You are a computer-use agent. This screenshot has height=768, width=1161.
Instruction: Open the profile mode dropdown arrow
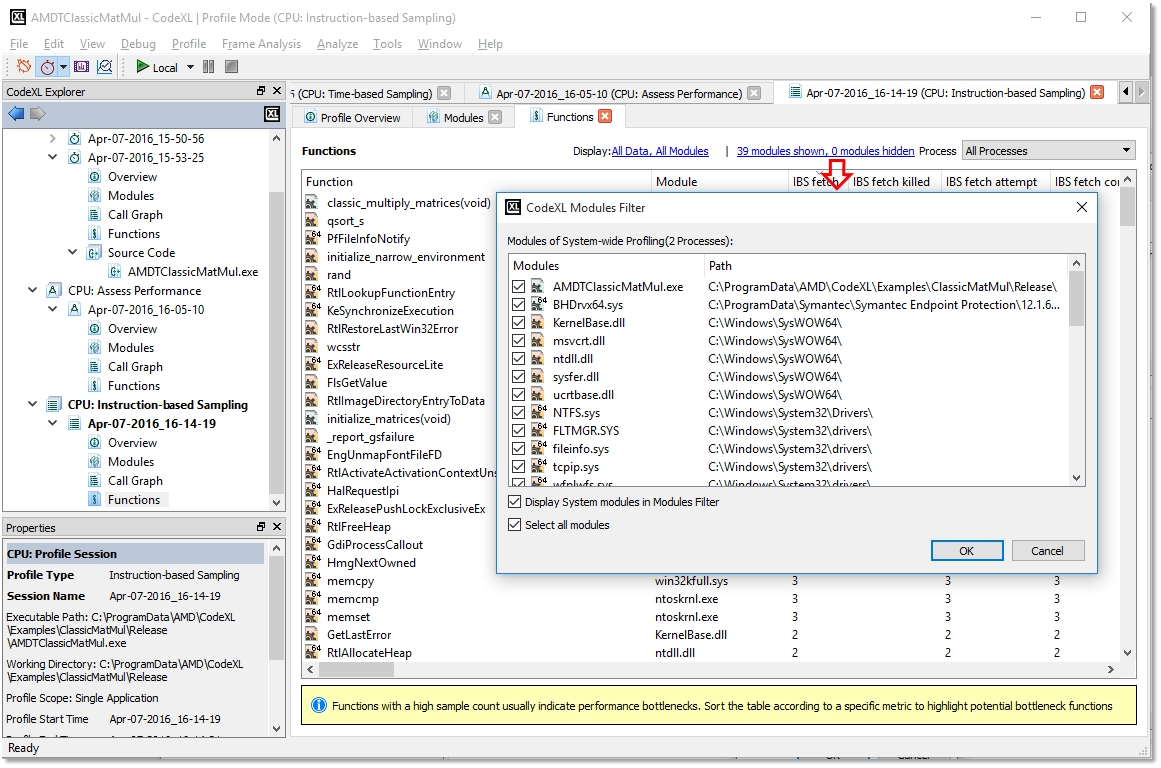click(64, 67)
